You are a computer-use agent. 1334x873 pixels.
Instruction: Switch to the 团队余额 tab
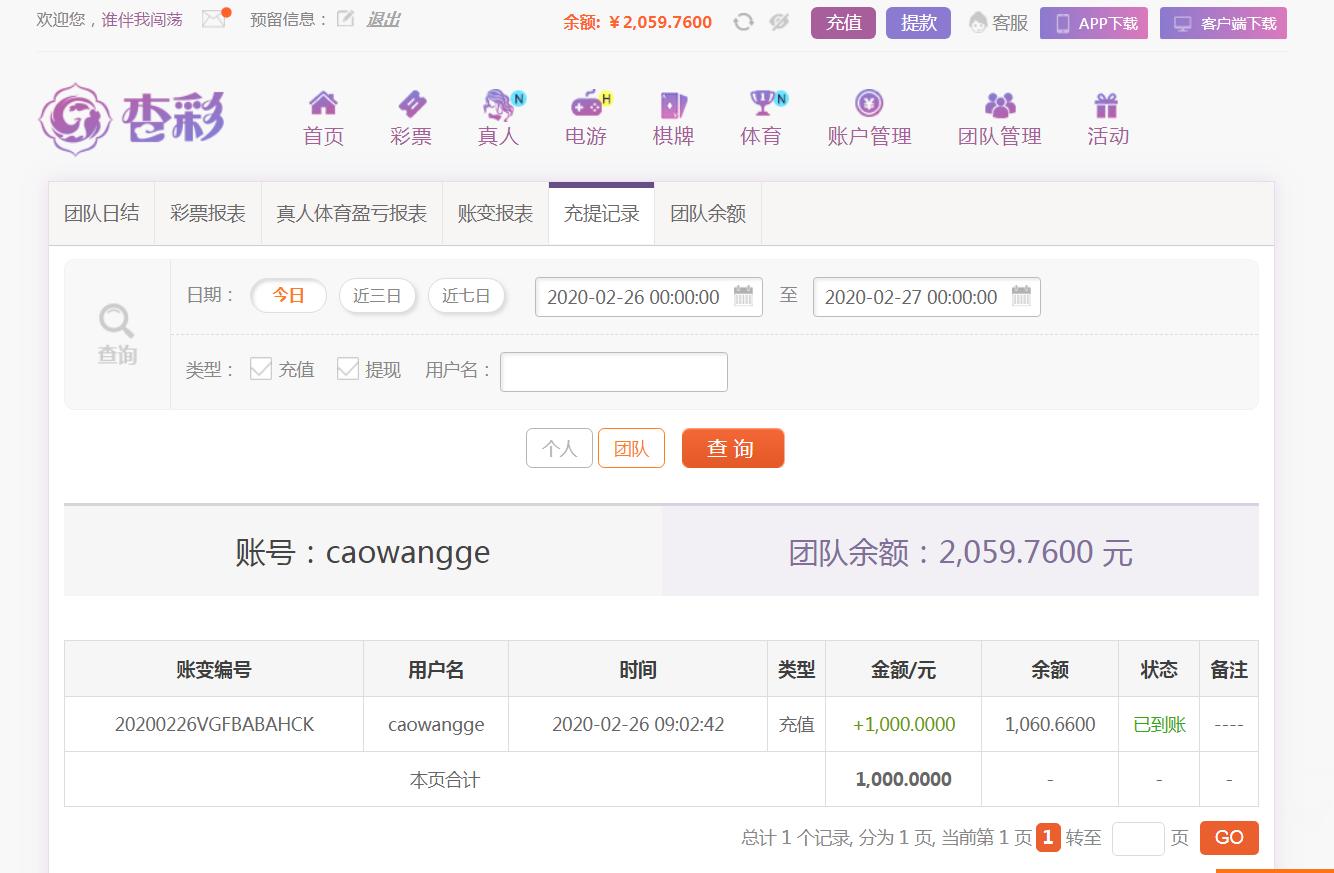708,213
